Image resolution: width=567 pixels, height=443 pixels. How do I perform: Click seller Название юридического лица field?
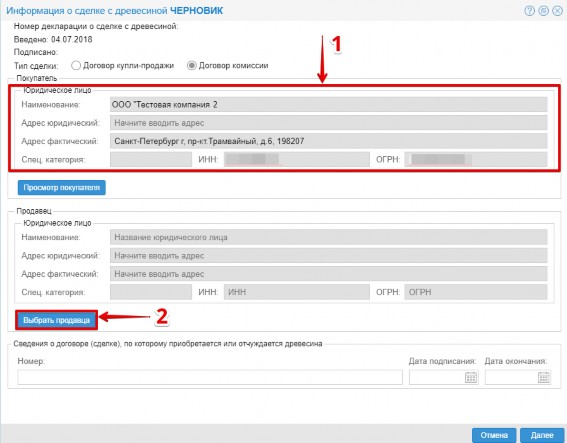click(x=329, y=237)
